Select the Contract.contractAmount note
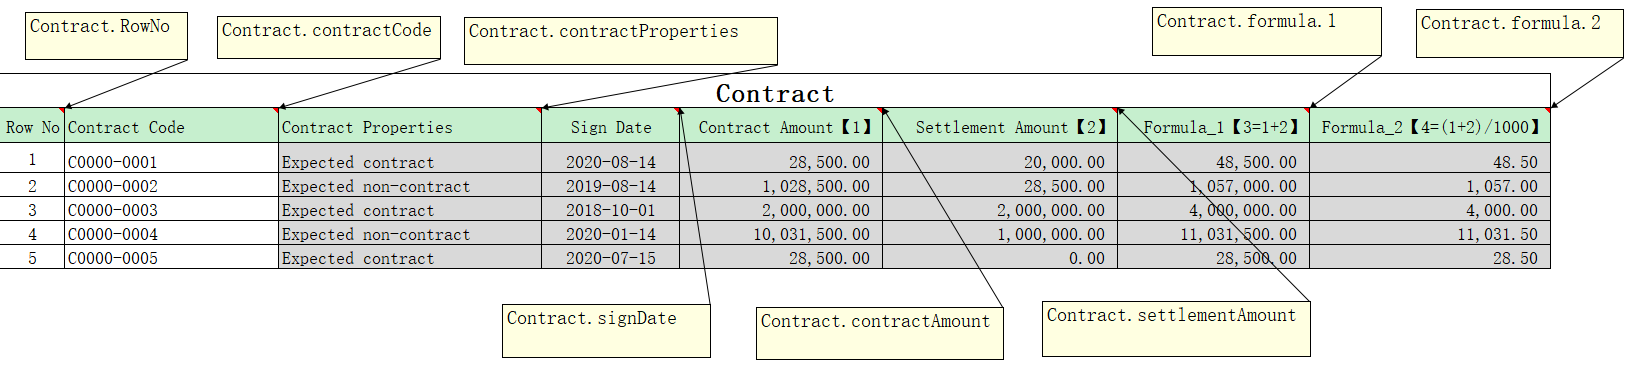This screenshot has height=370, width=1635. point(880,333)
